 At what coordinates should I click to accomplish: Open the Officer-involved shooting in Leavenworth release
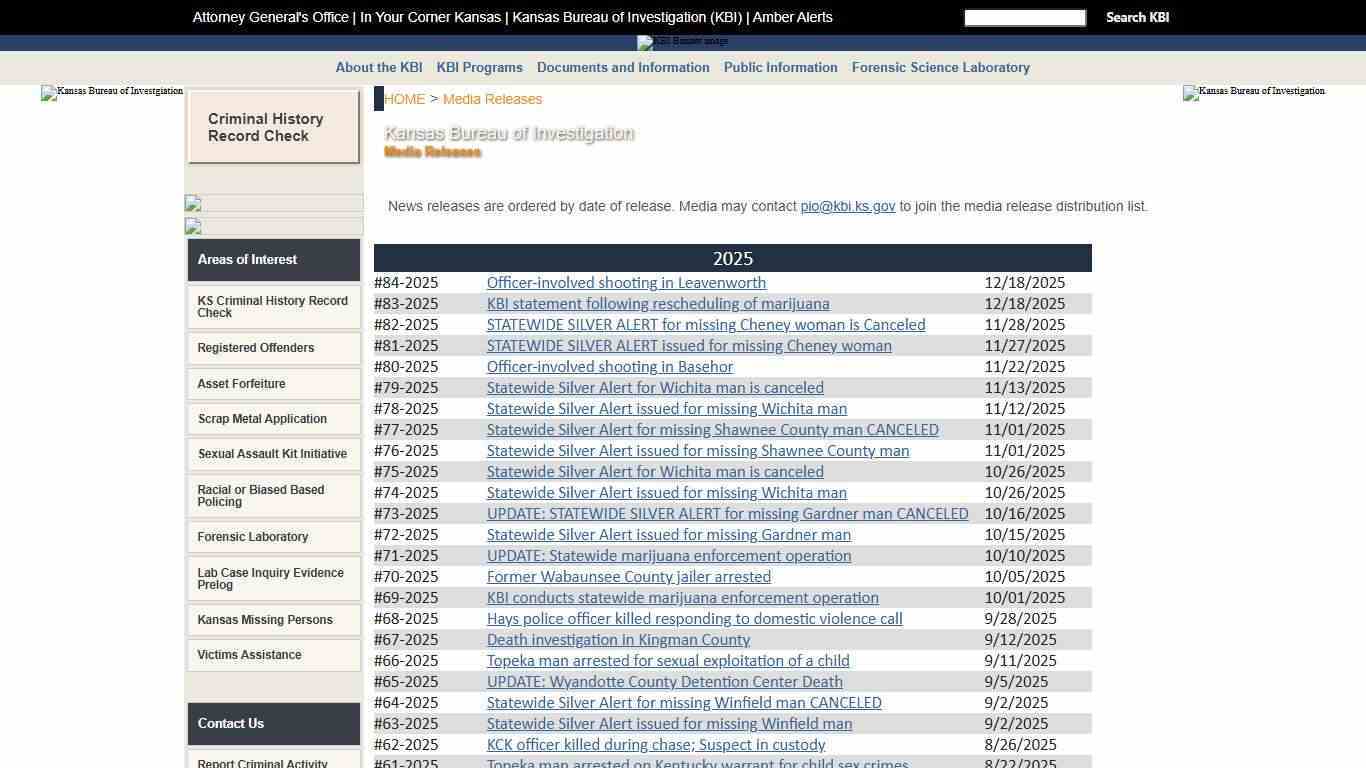pos(626,282)
